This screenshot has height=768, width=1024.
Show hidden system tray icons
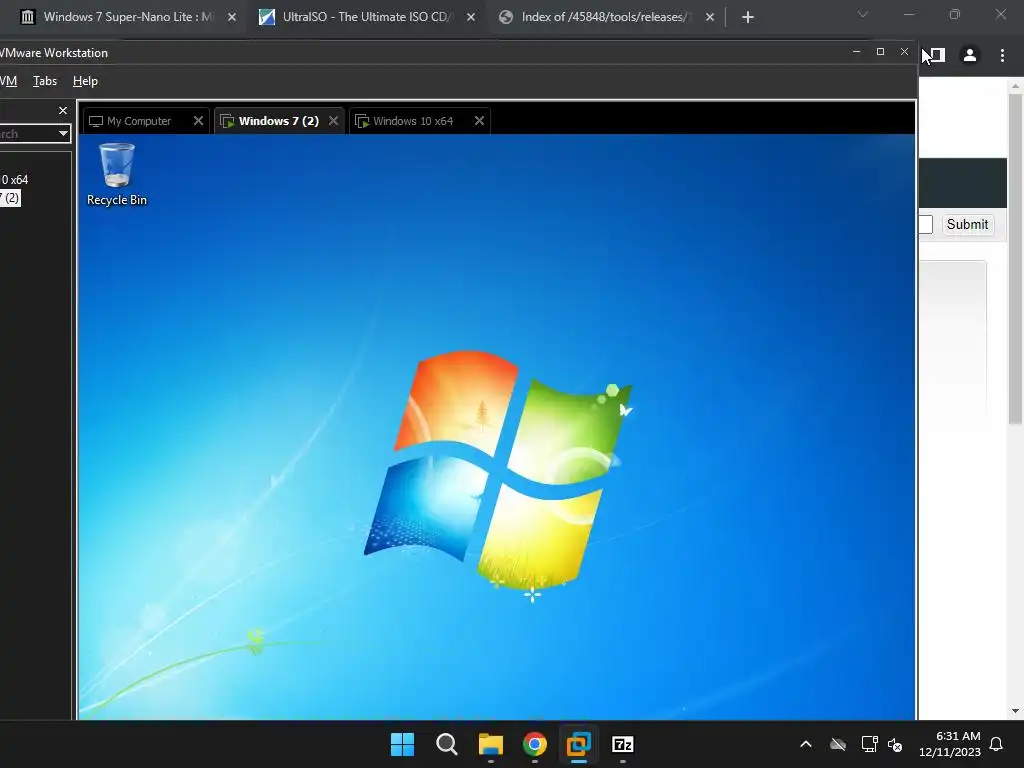click(x=806, y=744)
